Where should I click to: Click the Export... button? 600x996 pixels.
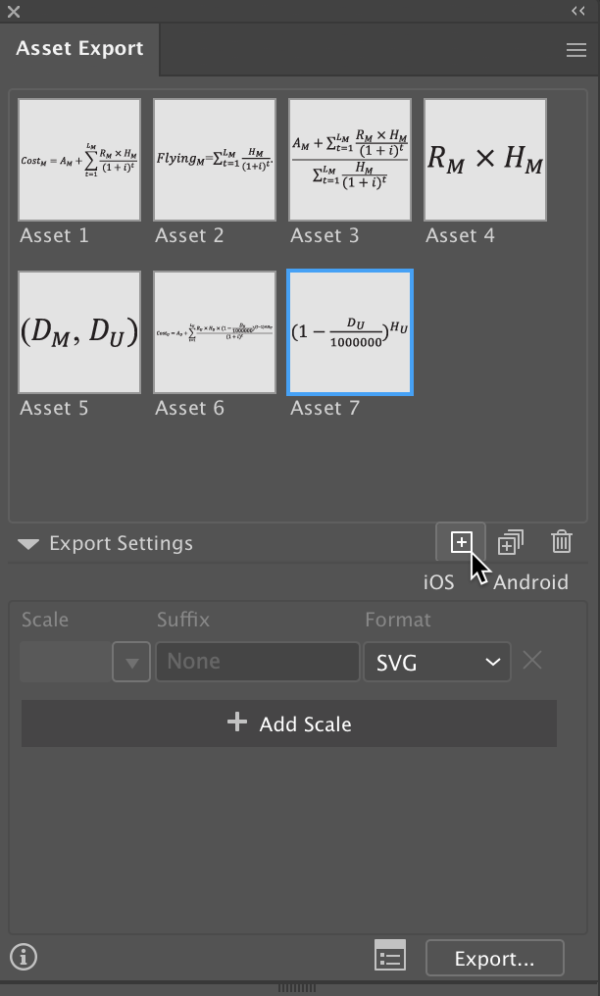pos(495,957)
